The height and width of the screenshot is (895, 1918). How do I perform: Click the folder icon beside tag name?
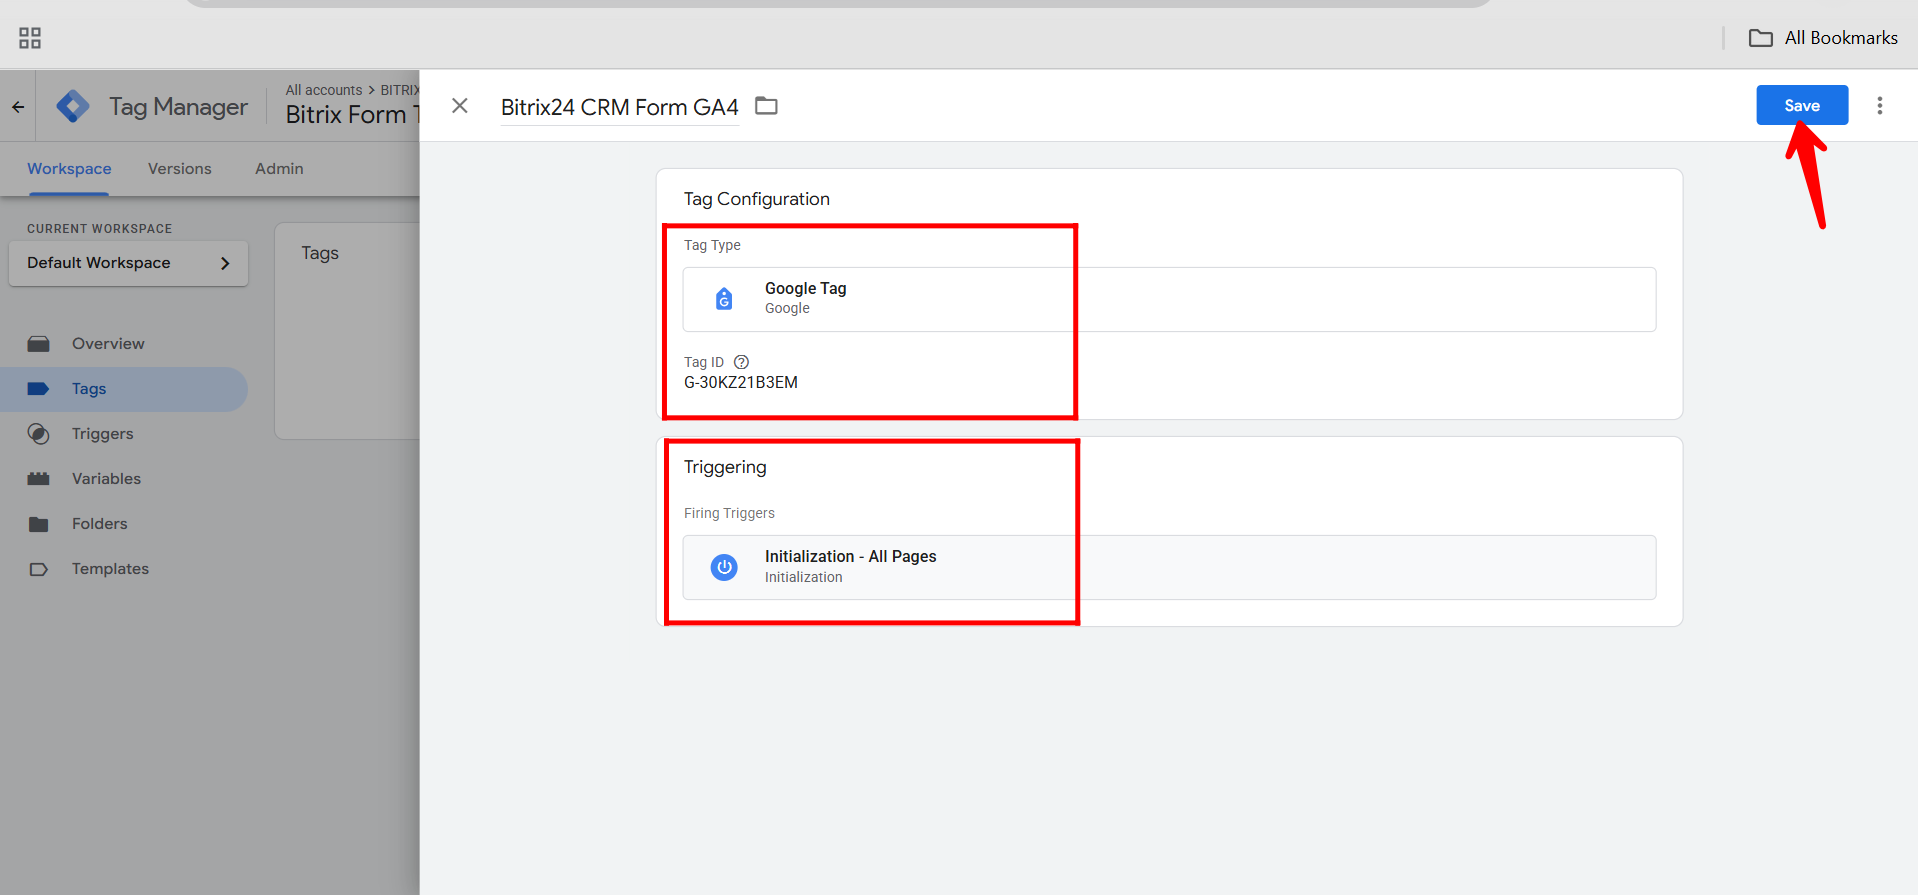(x=766, y=106)
